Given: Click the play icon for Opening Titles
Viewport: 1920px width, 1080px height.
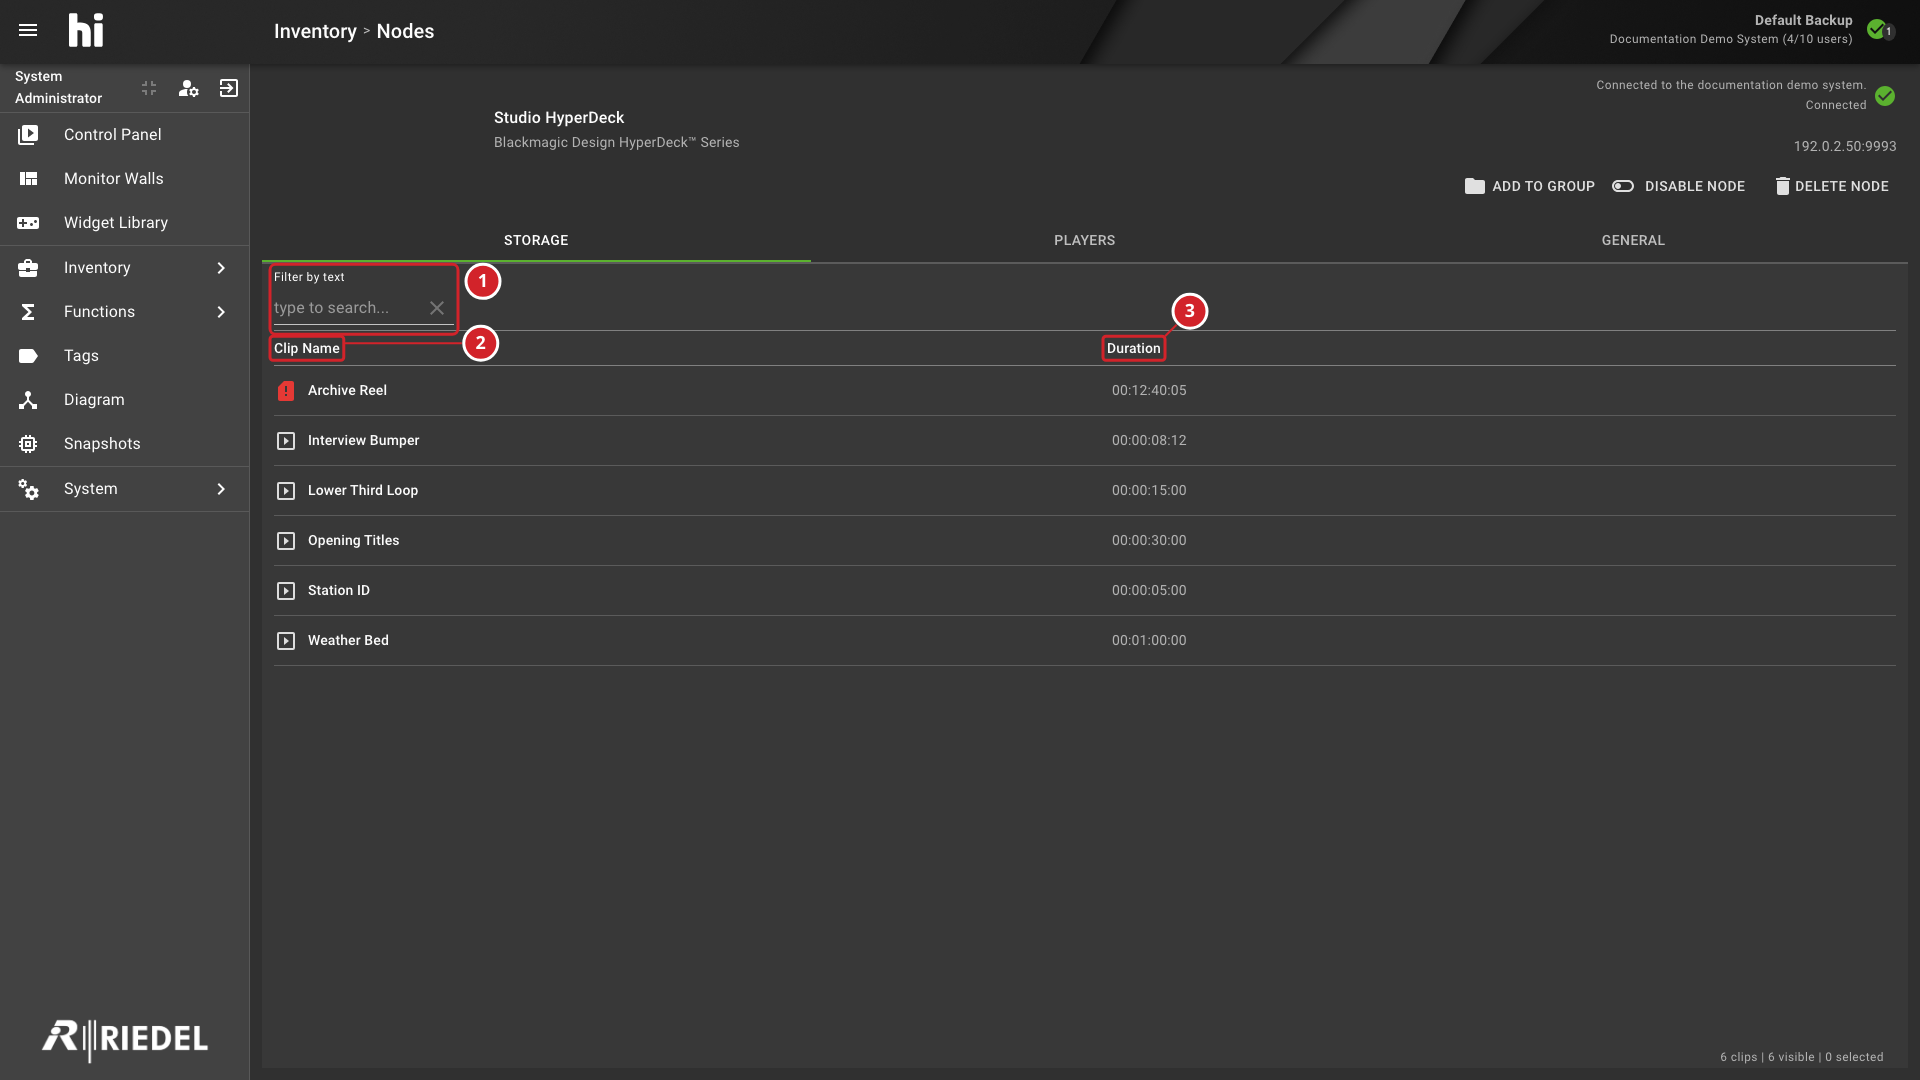Looking at the screenshot, I should [x=286, y=541].
